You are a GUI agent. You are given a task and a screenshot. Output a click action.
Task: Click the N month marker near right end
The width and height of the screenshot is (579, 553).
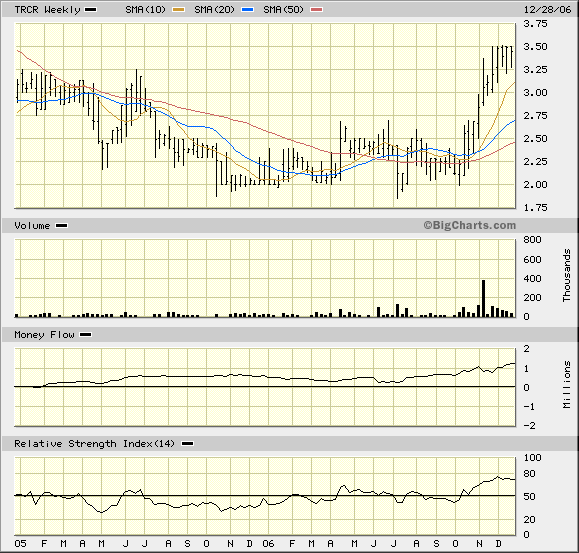(479, 543)
